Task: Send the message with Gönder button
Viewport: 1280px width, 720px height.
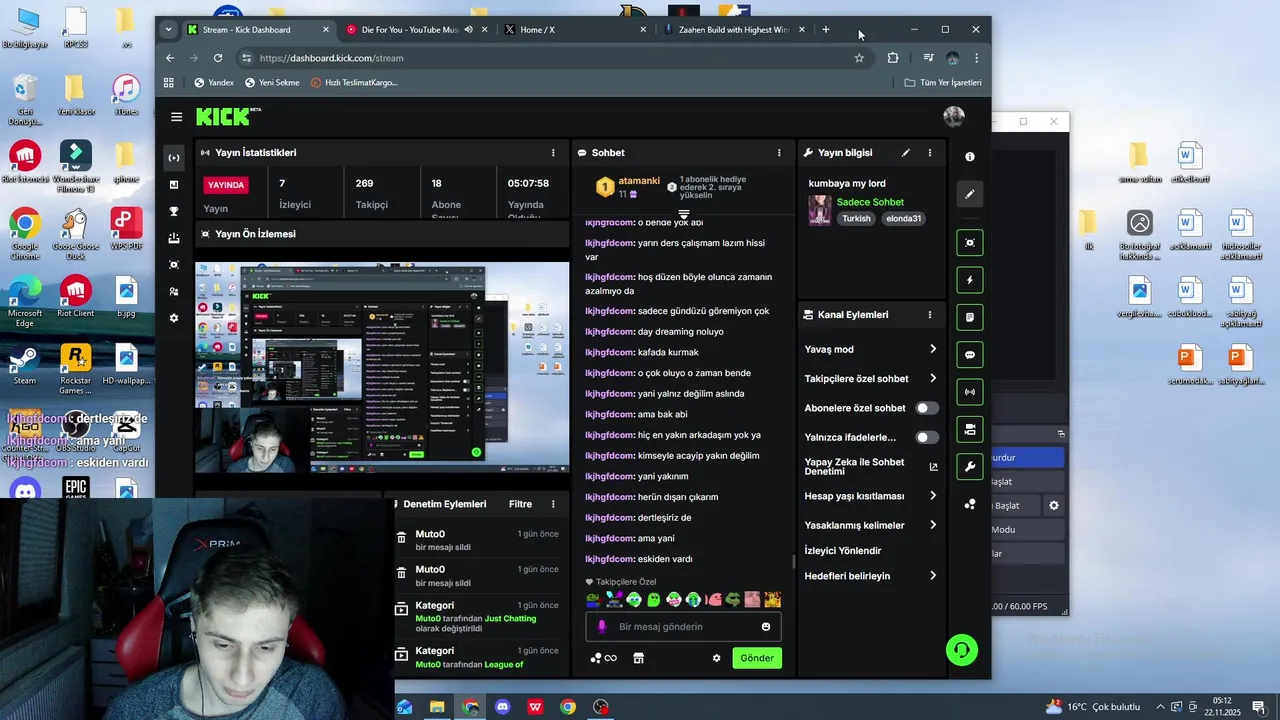Action: (x=757, y=658)
